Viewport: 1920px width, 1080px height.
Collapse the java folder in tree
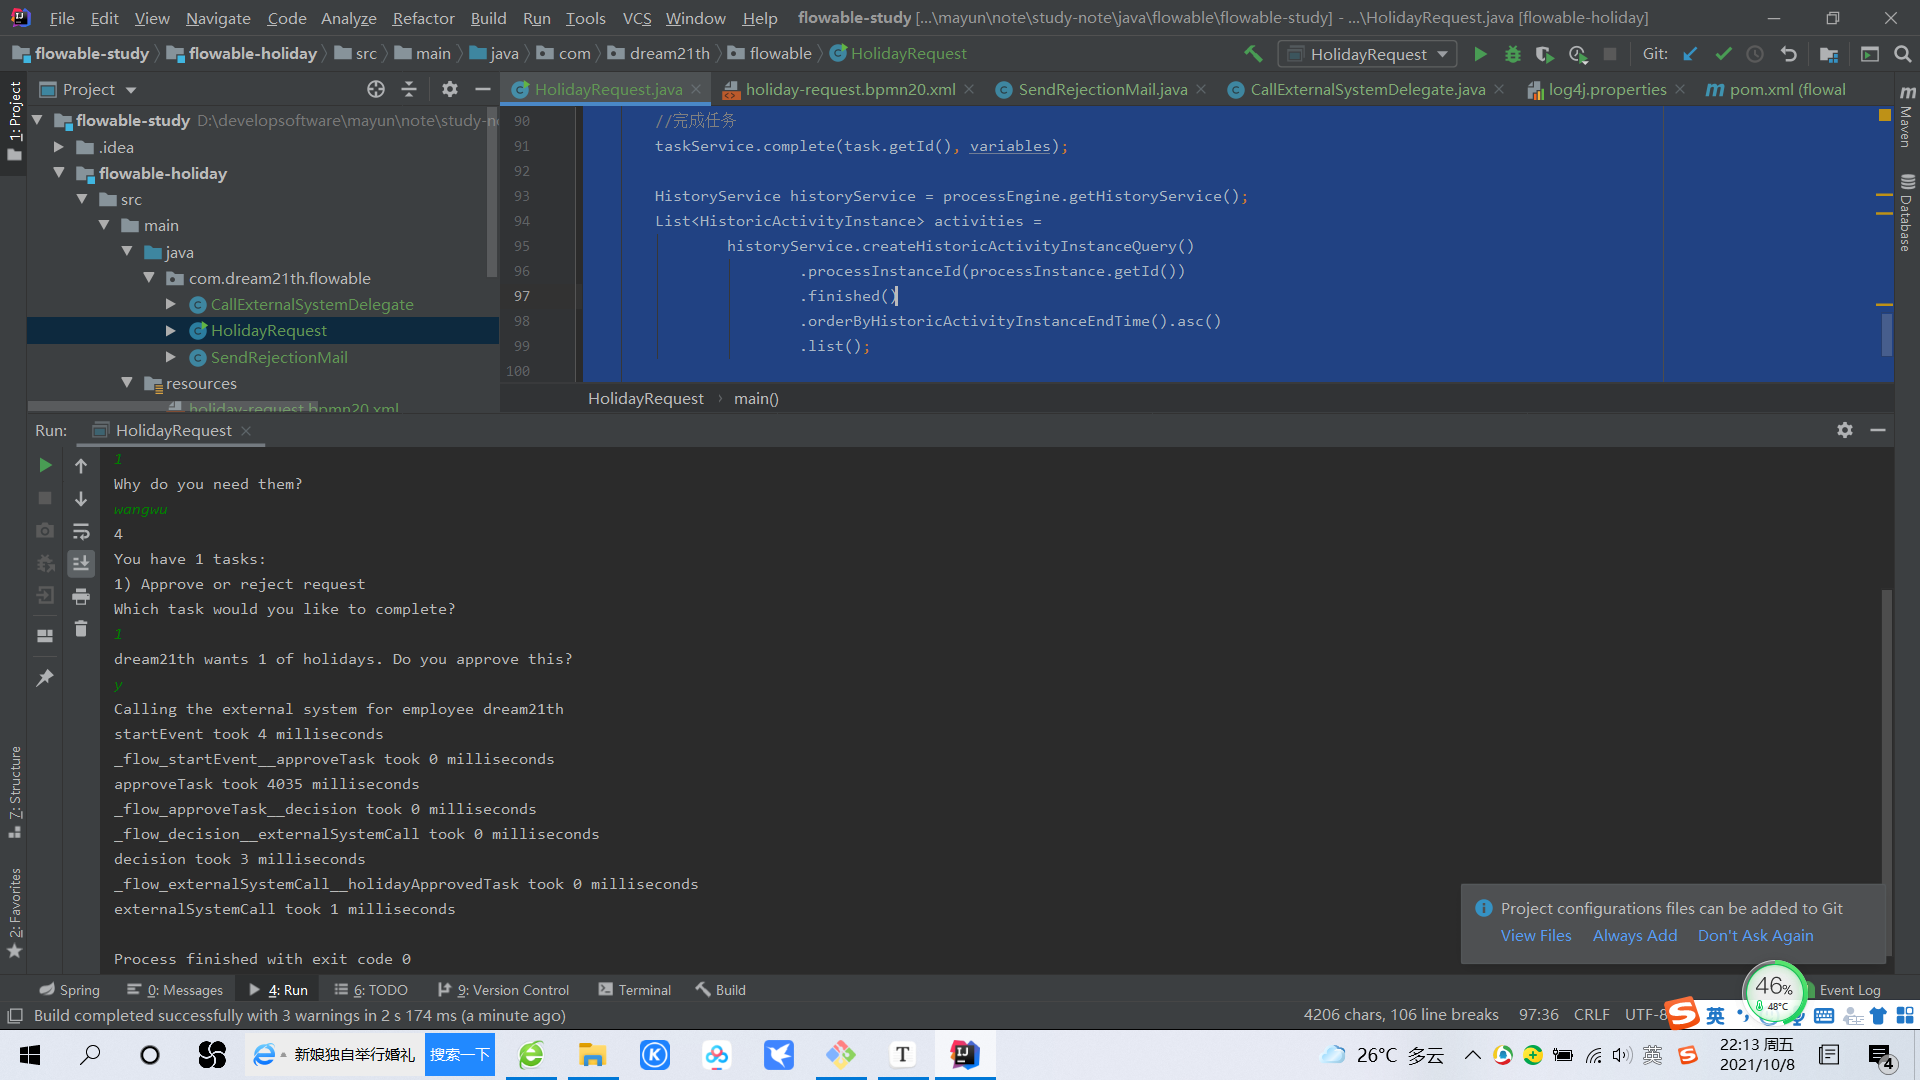pos(127,252)
